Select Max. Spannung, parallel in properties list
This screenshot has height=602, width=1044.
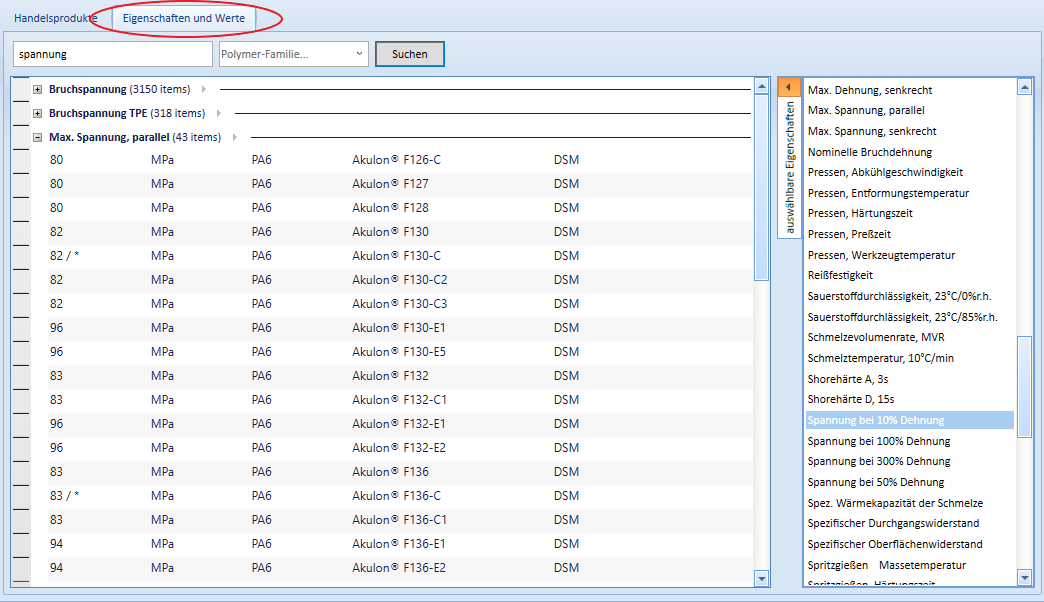866,111
